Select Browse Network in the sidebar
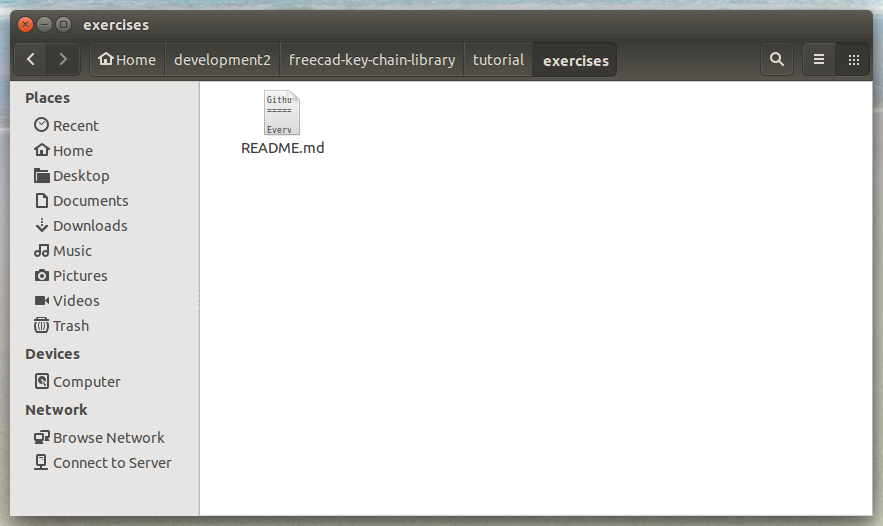883x526 pixels. click(104, 438)
